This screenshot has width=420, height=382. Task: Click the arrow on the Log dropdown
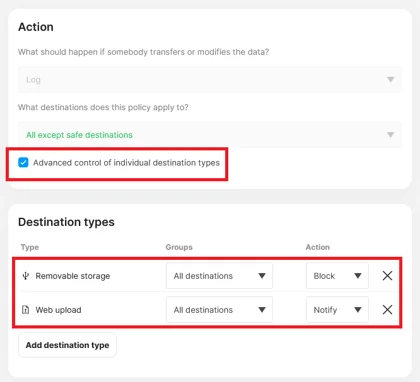point(390,80)
